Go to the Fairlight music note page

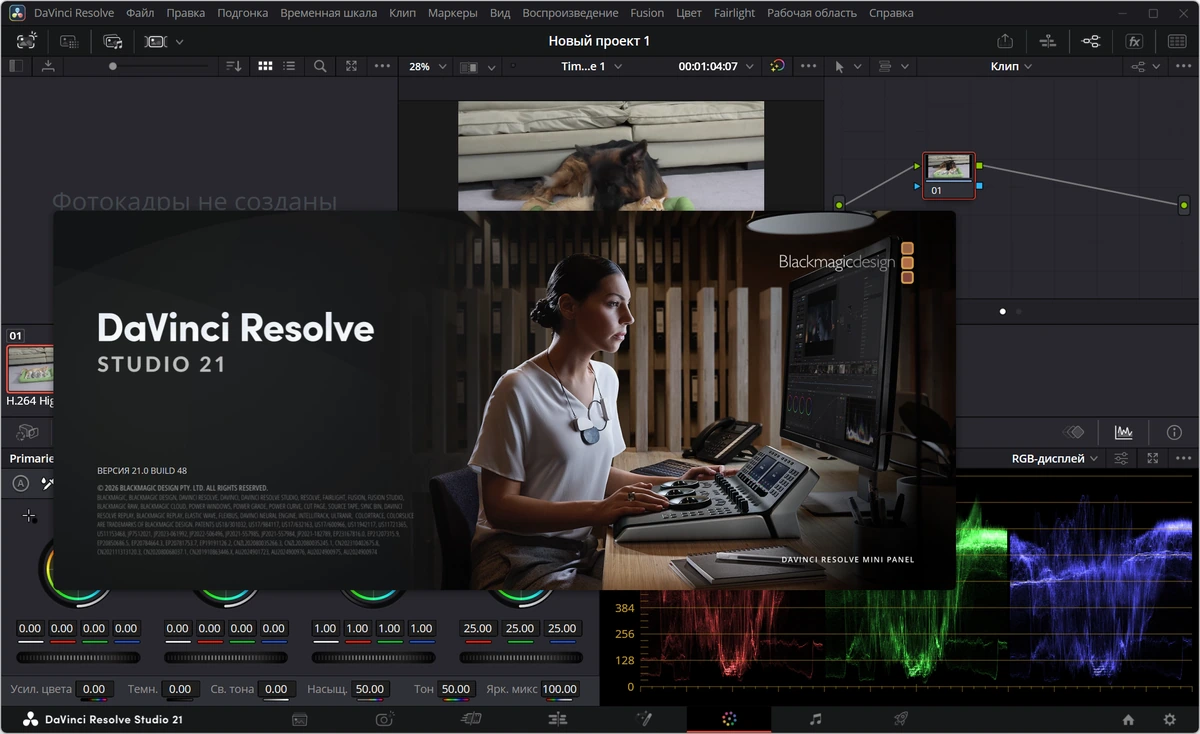pyautogui.click(x=815, y=719)
